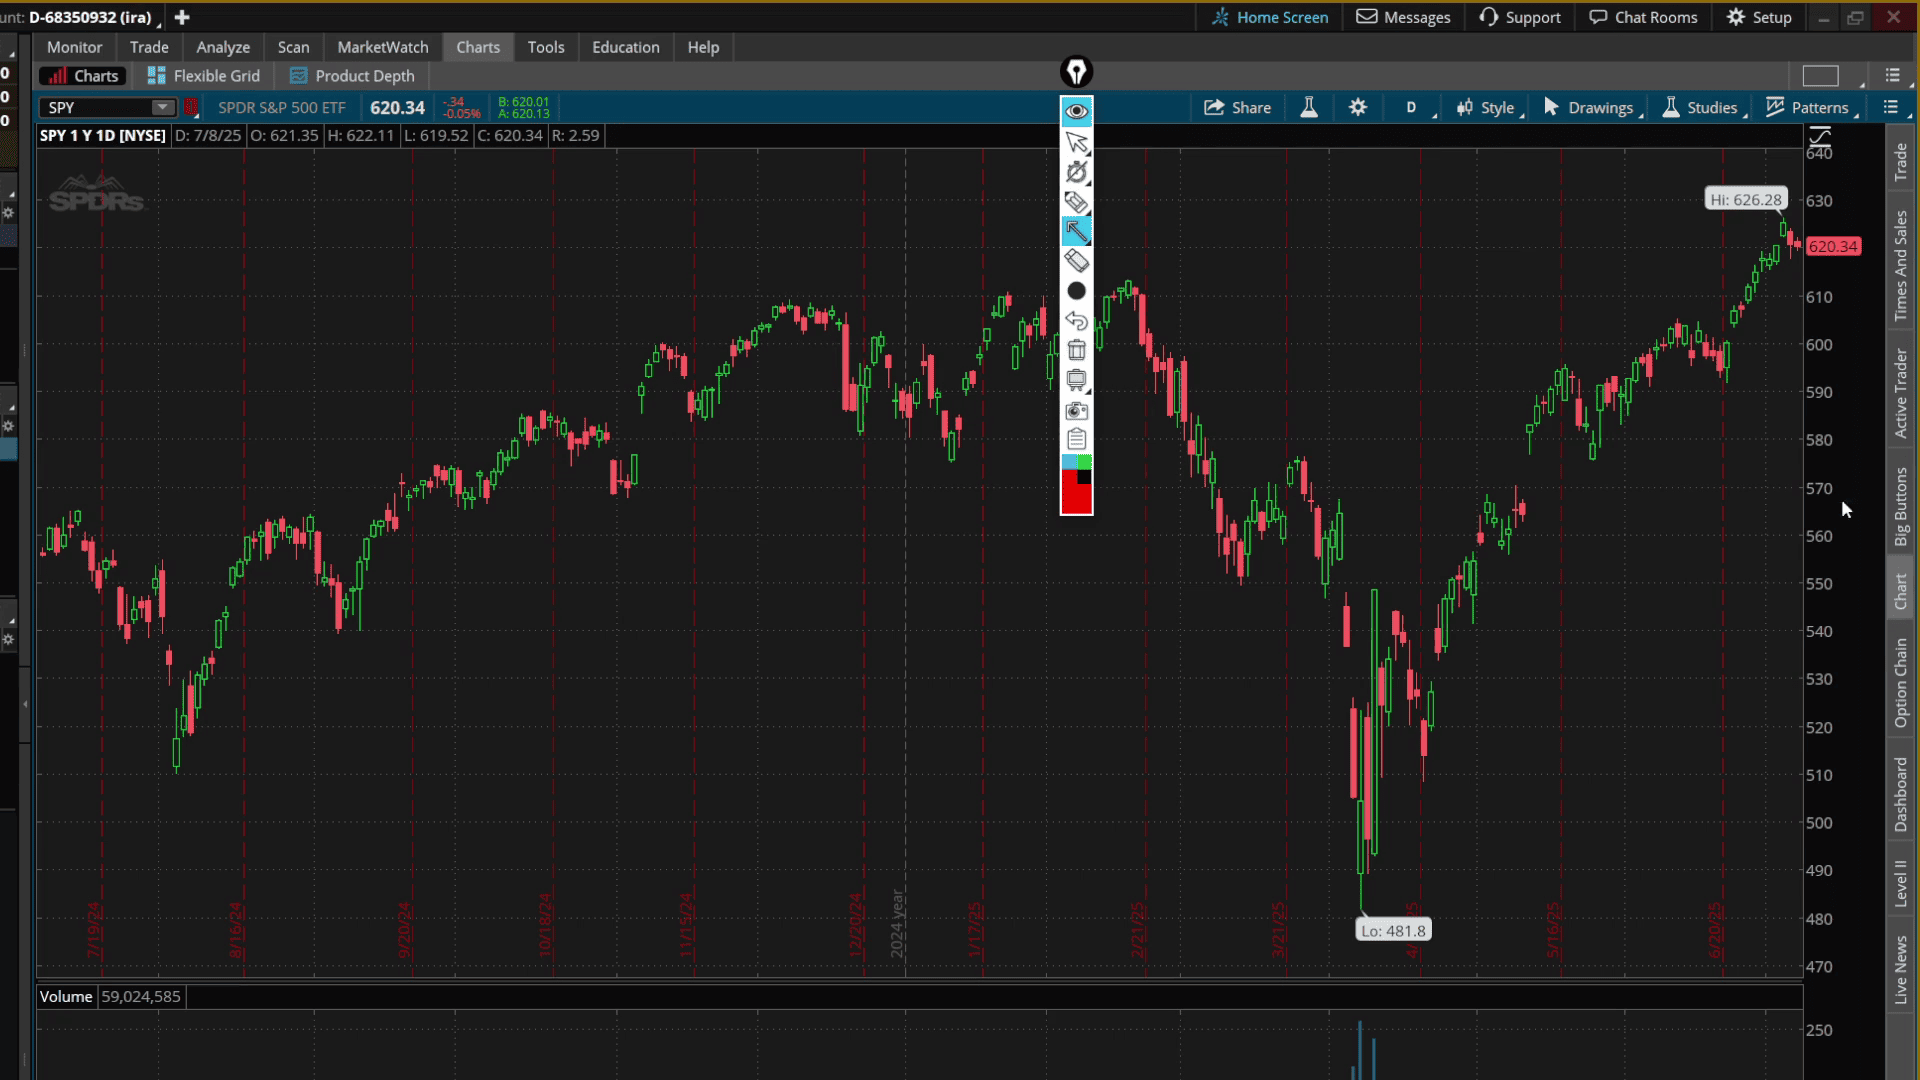The image size is (1920, 1080).
Task: Click the trash can delete icon
Action: [1076, 350]
